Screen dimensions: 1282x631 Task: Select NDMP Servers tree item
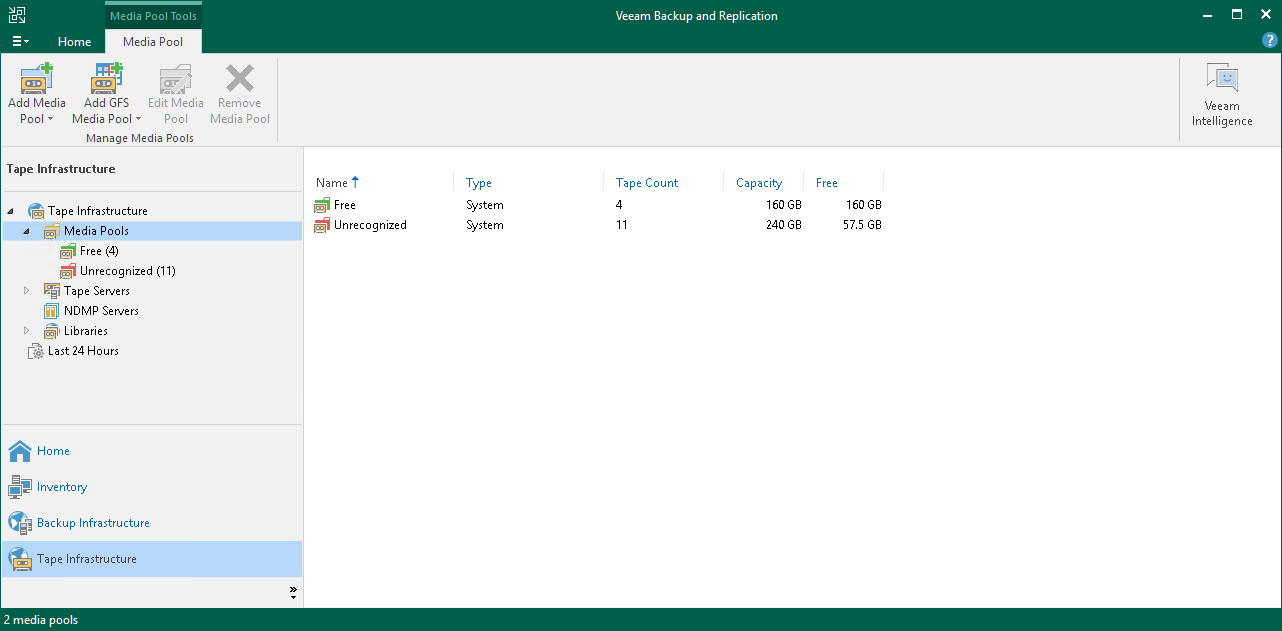pyautogui.click(x=101, y=311)
